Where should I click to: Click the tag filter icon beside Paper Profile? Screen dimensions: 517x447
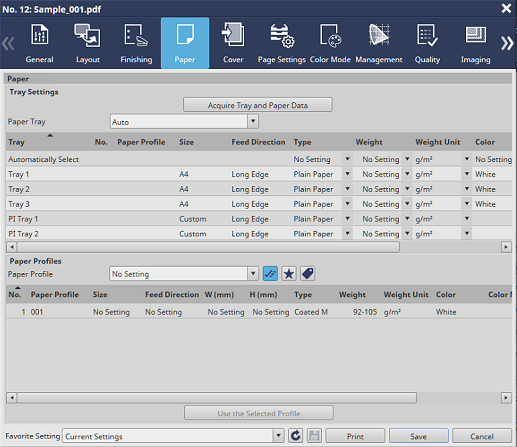pyautogui.click(x=307, y=274)
